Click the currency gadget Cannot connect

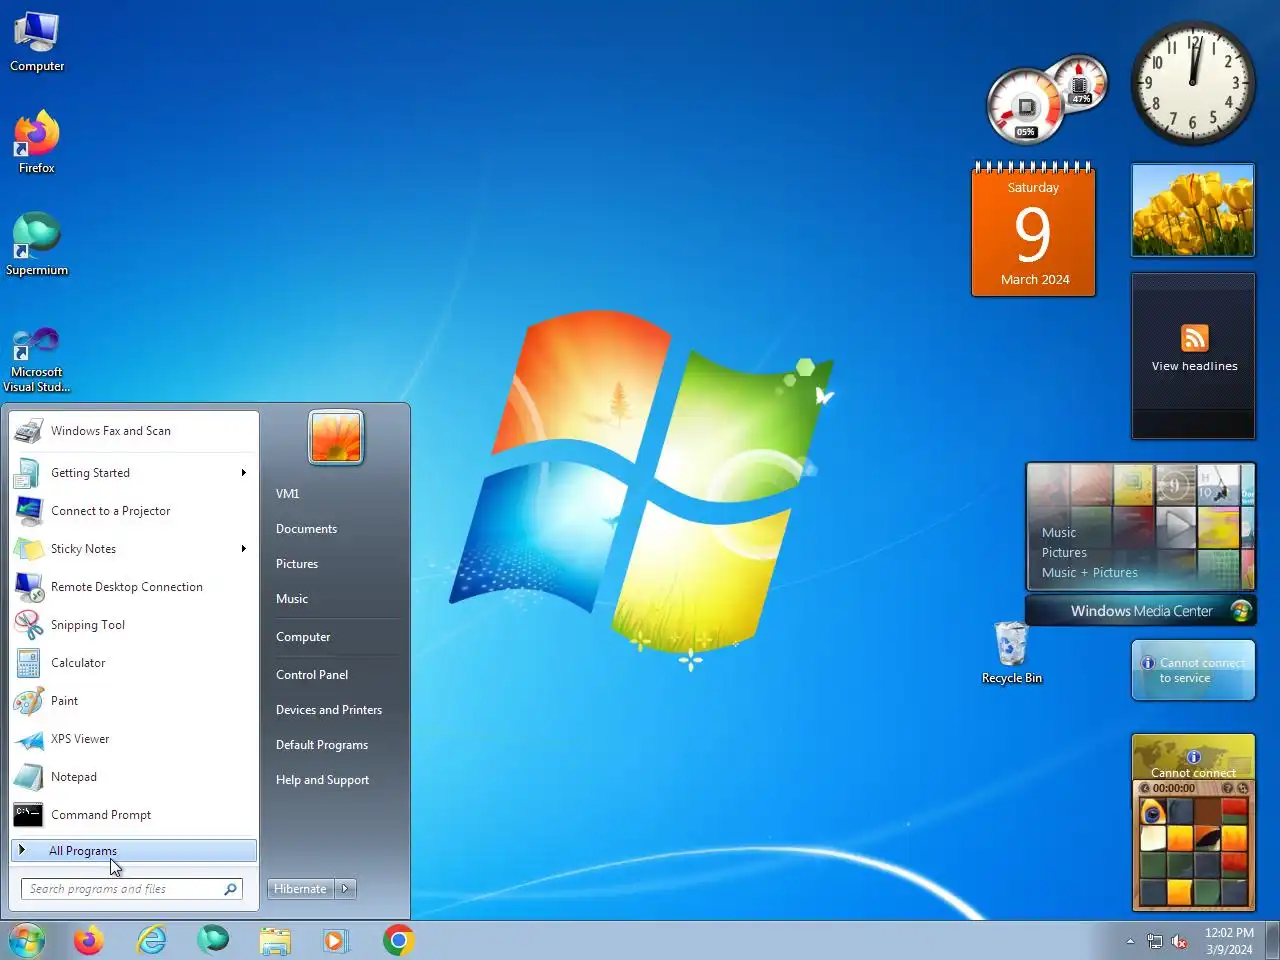(x=1193, y=757)
